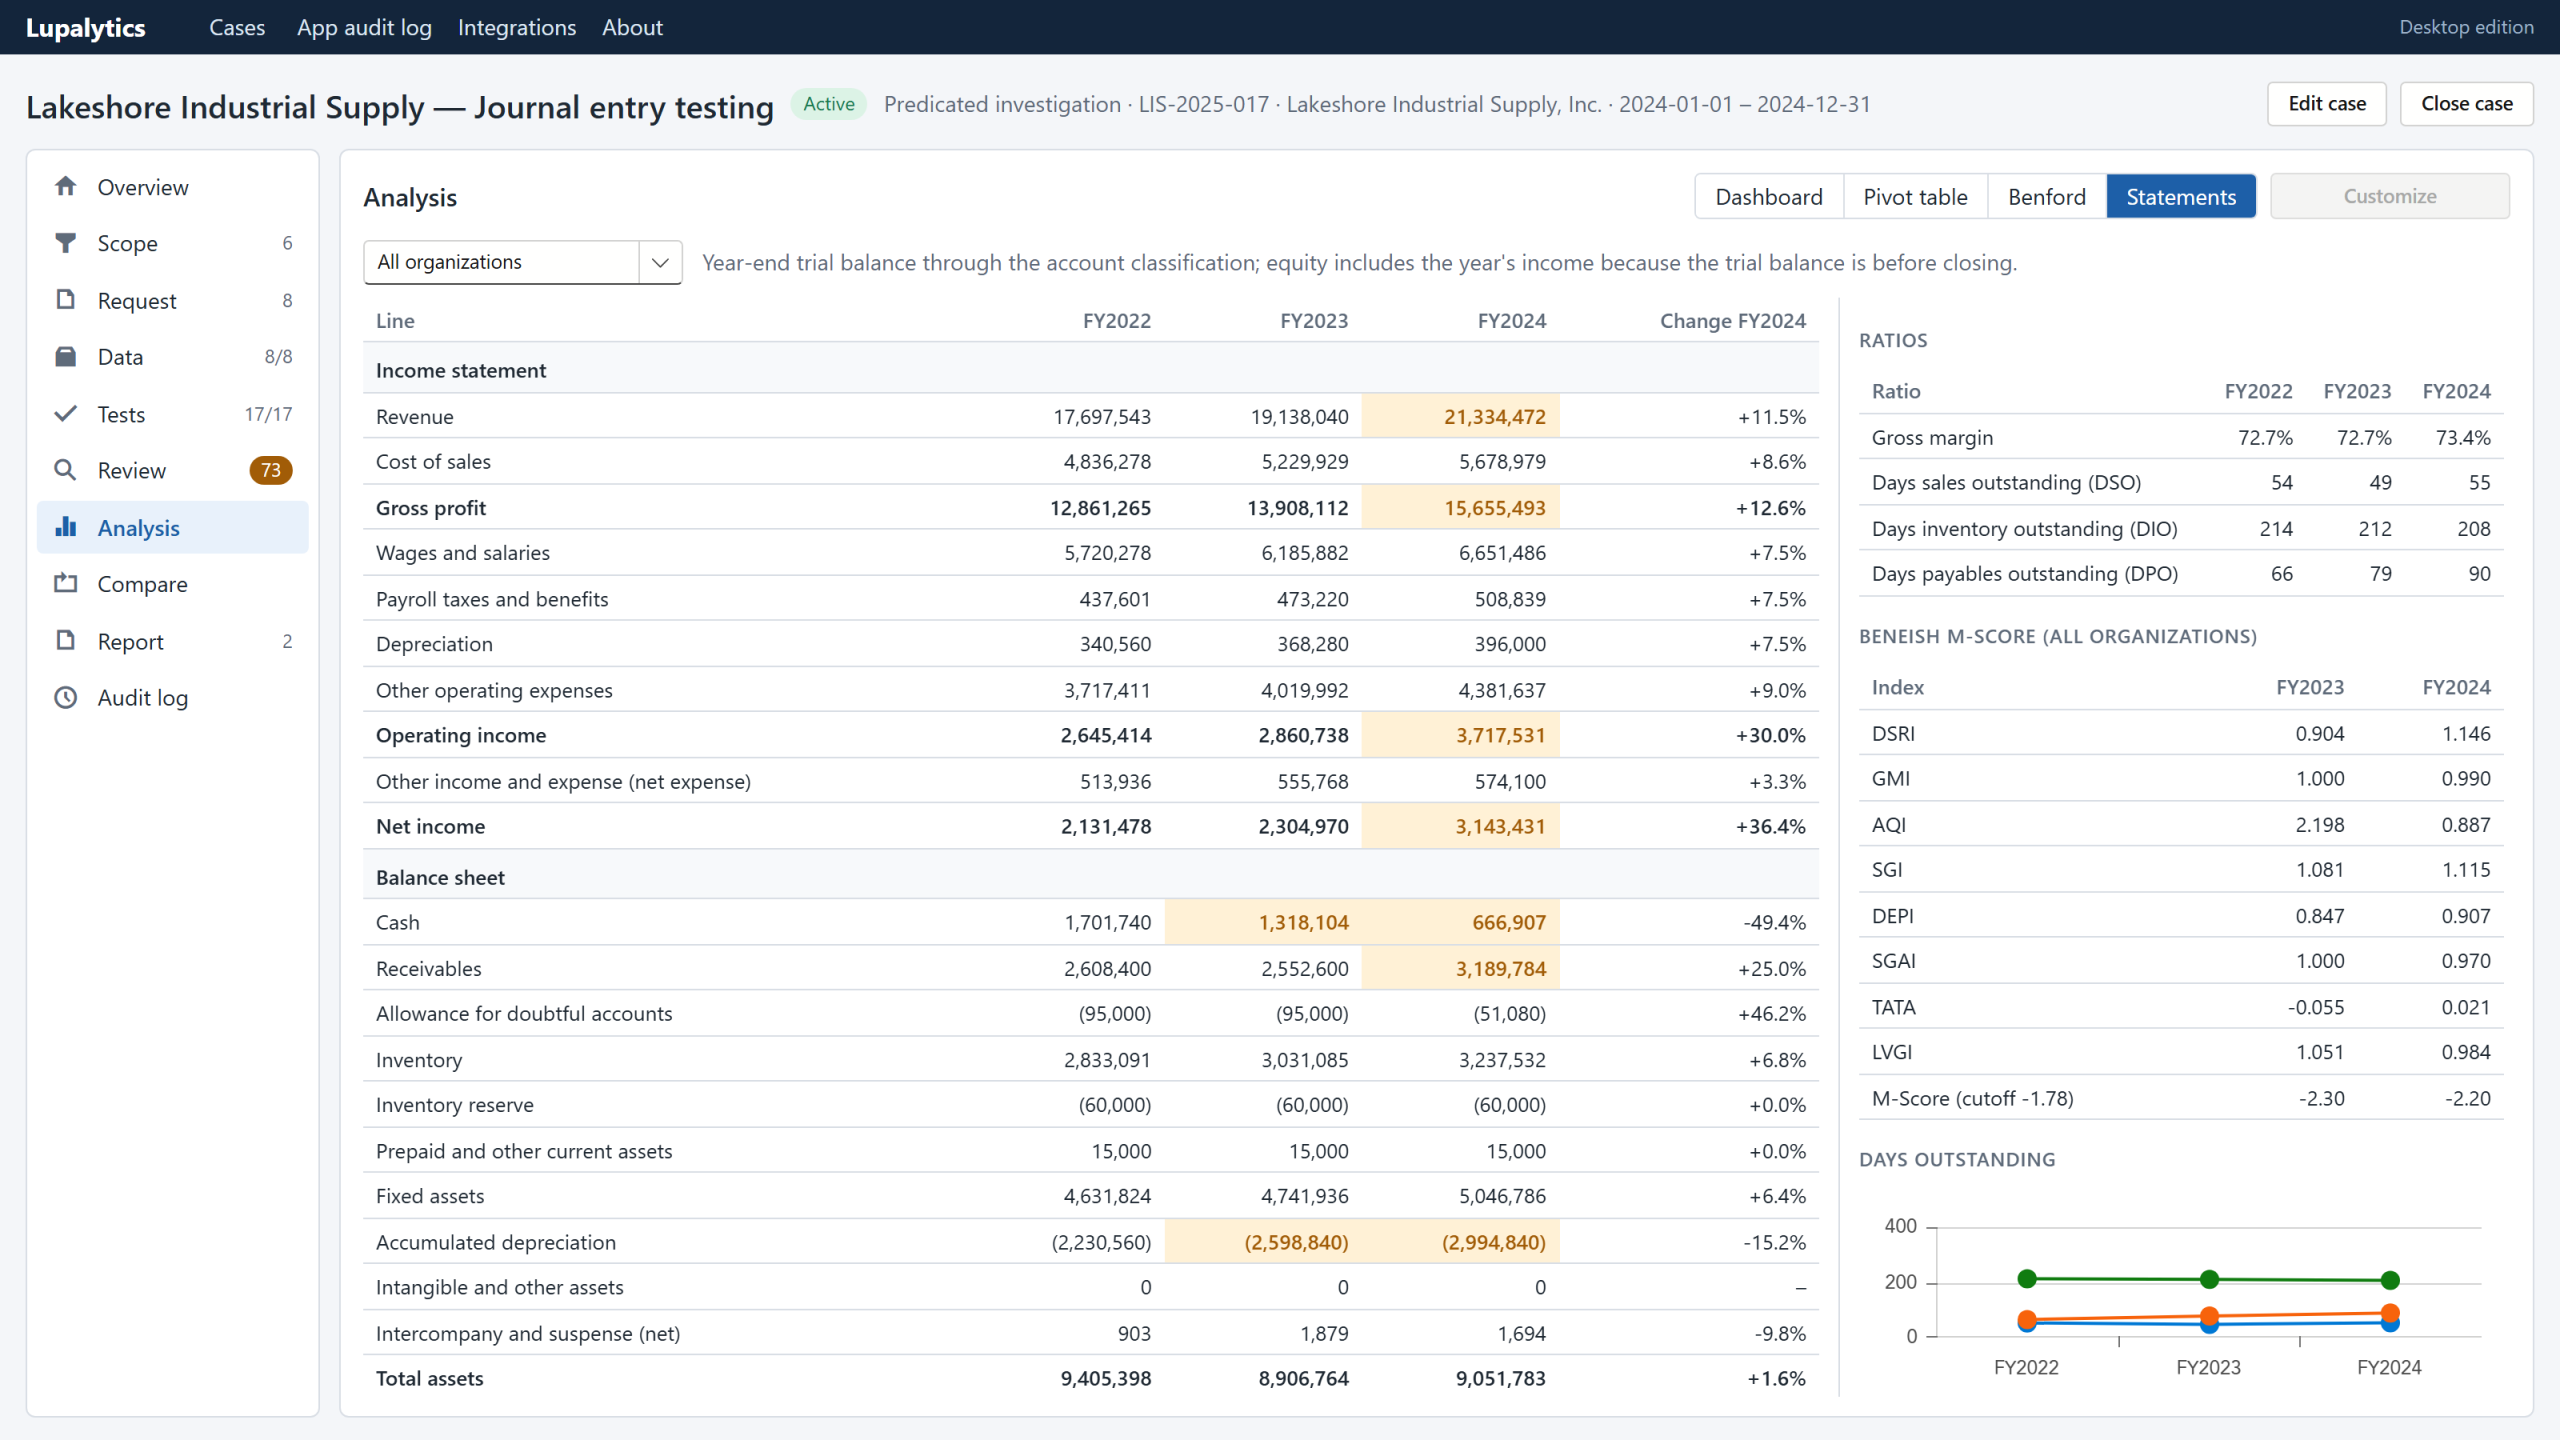This screenshot has height=1440, width=2560.
Task: Click the Active status badge
Action: coord(829,104)
